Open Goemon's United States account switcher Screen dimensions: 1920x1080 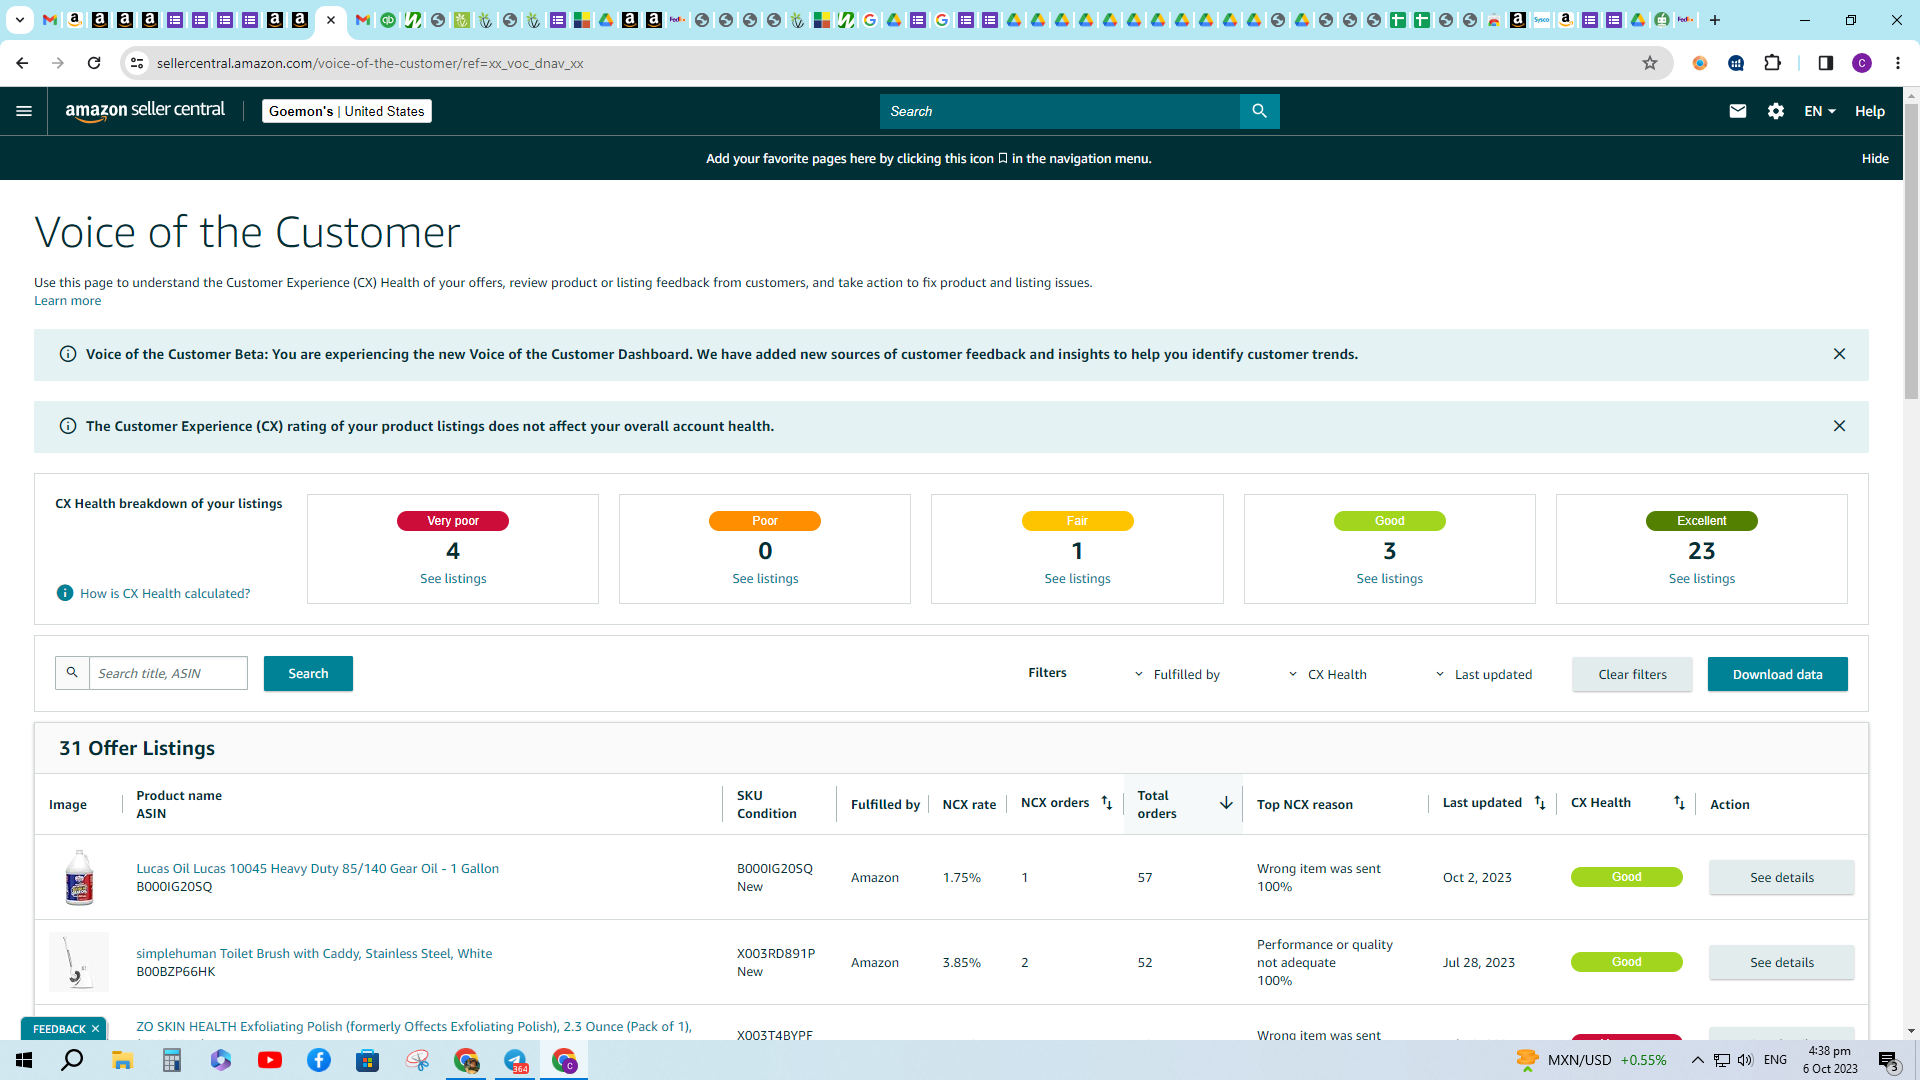(x=347, y=111)
